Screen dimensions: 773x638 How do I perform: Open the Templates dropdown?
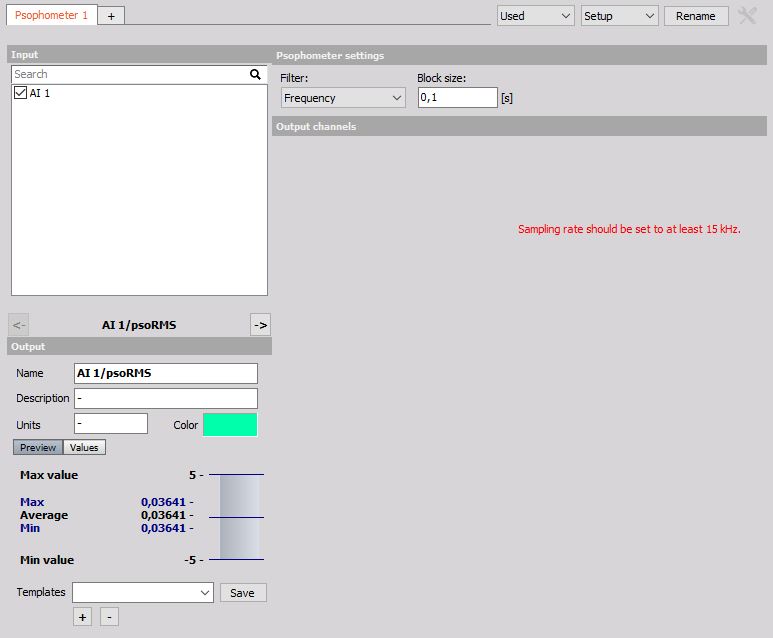[143, 593]
